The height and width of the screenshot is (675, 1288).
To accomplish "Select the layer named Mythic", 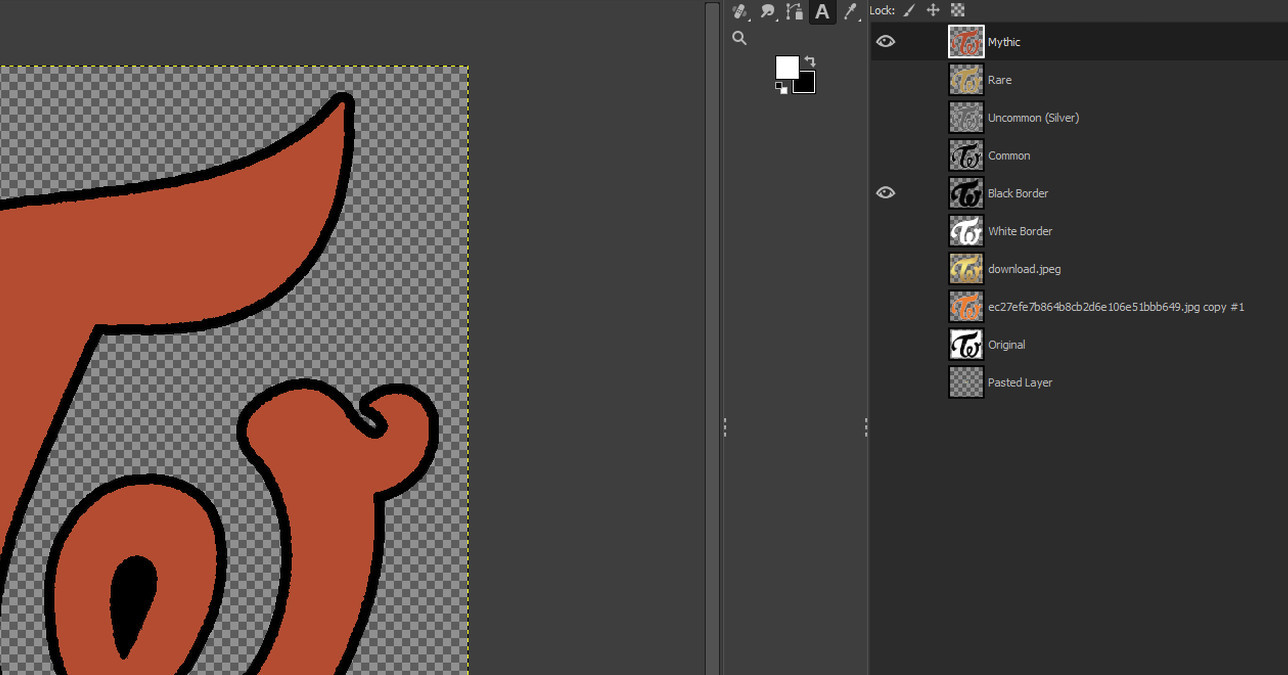I will [1004, 42].
